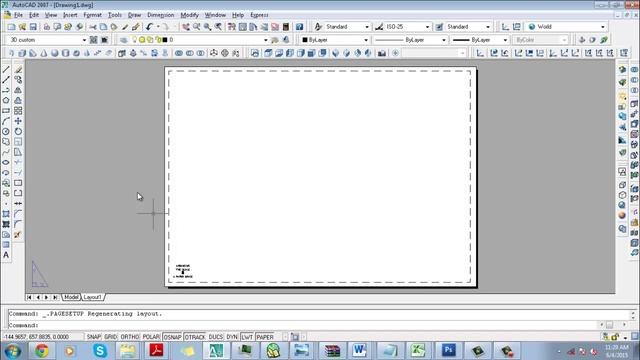Toggle DUCS in status bar
640x360 pixels.
216,337
